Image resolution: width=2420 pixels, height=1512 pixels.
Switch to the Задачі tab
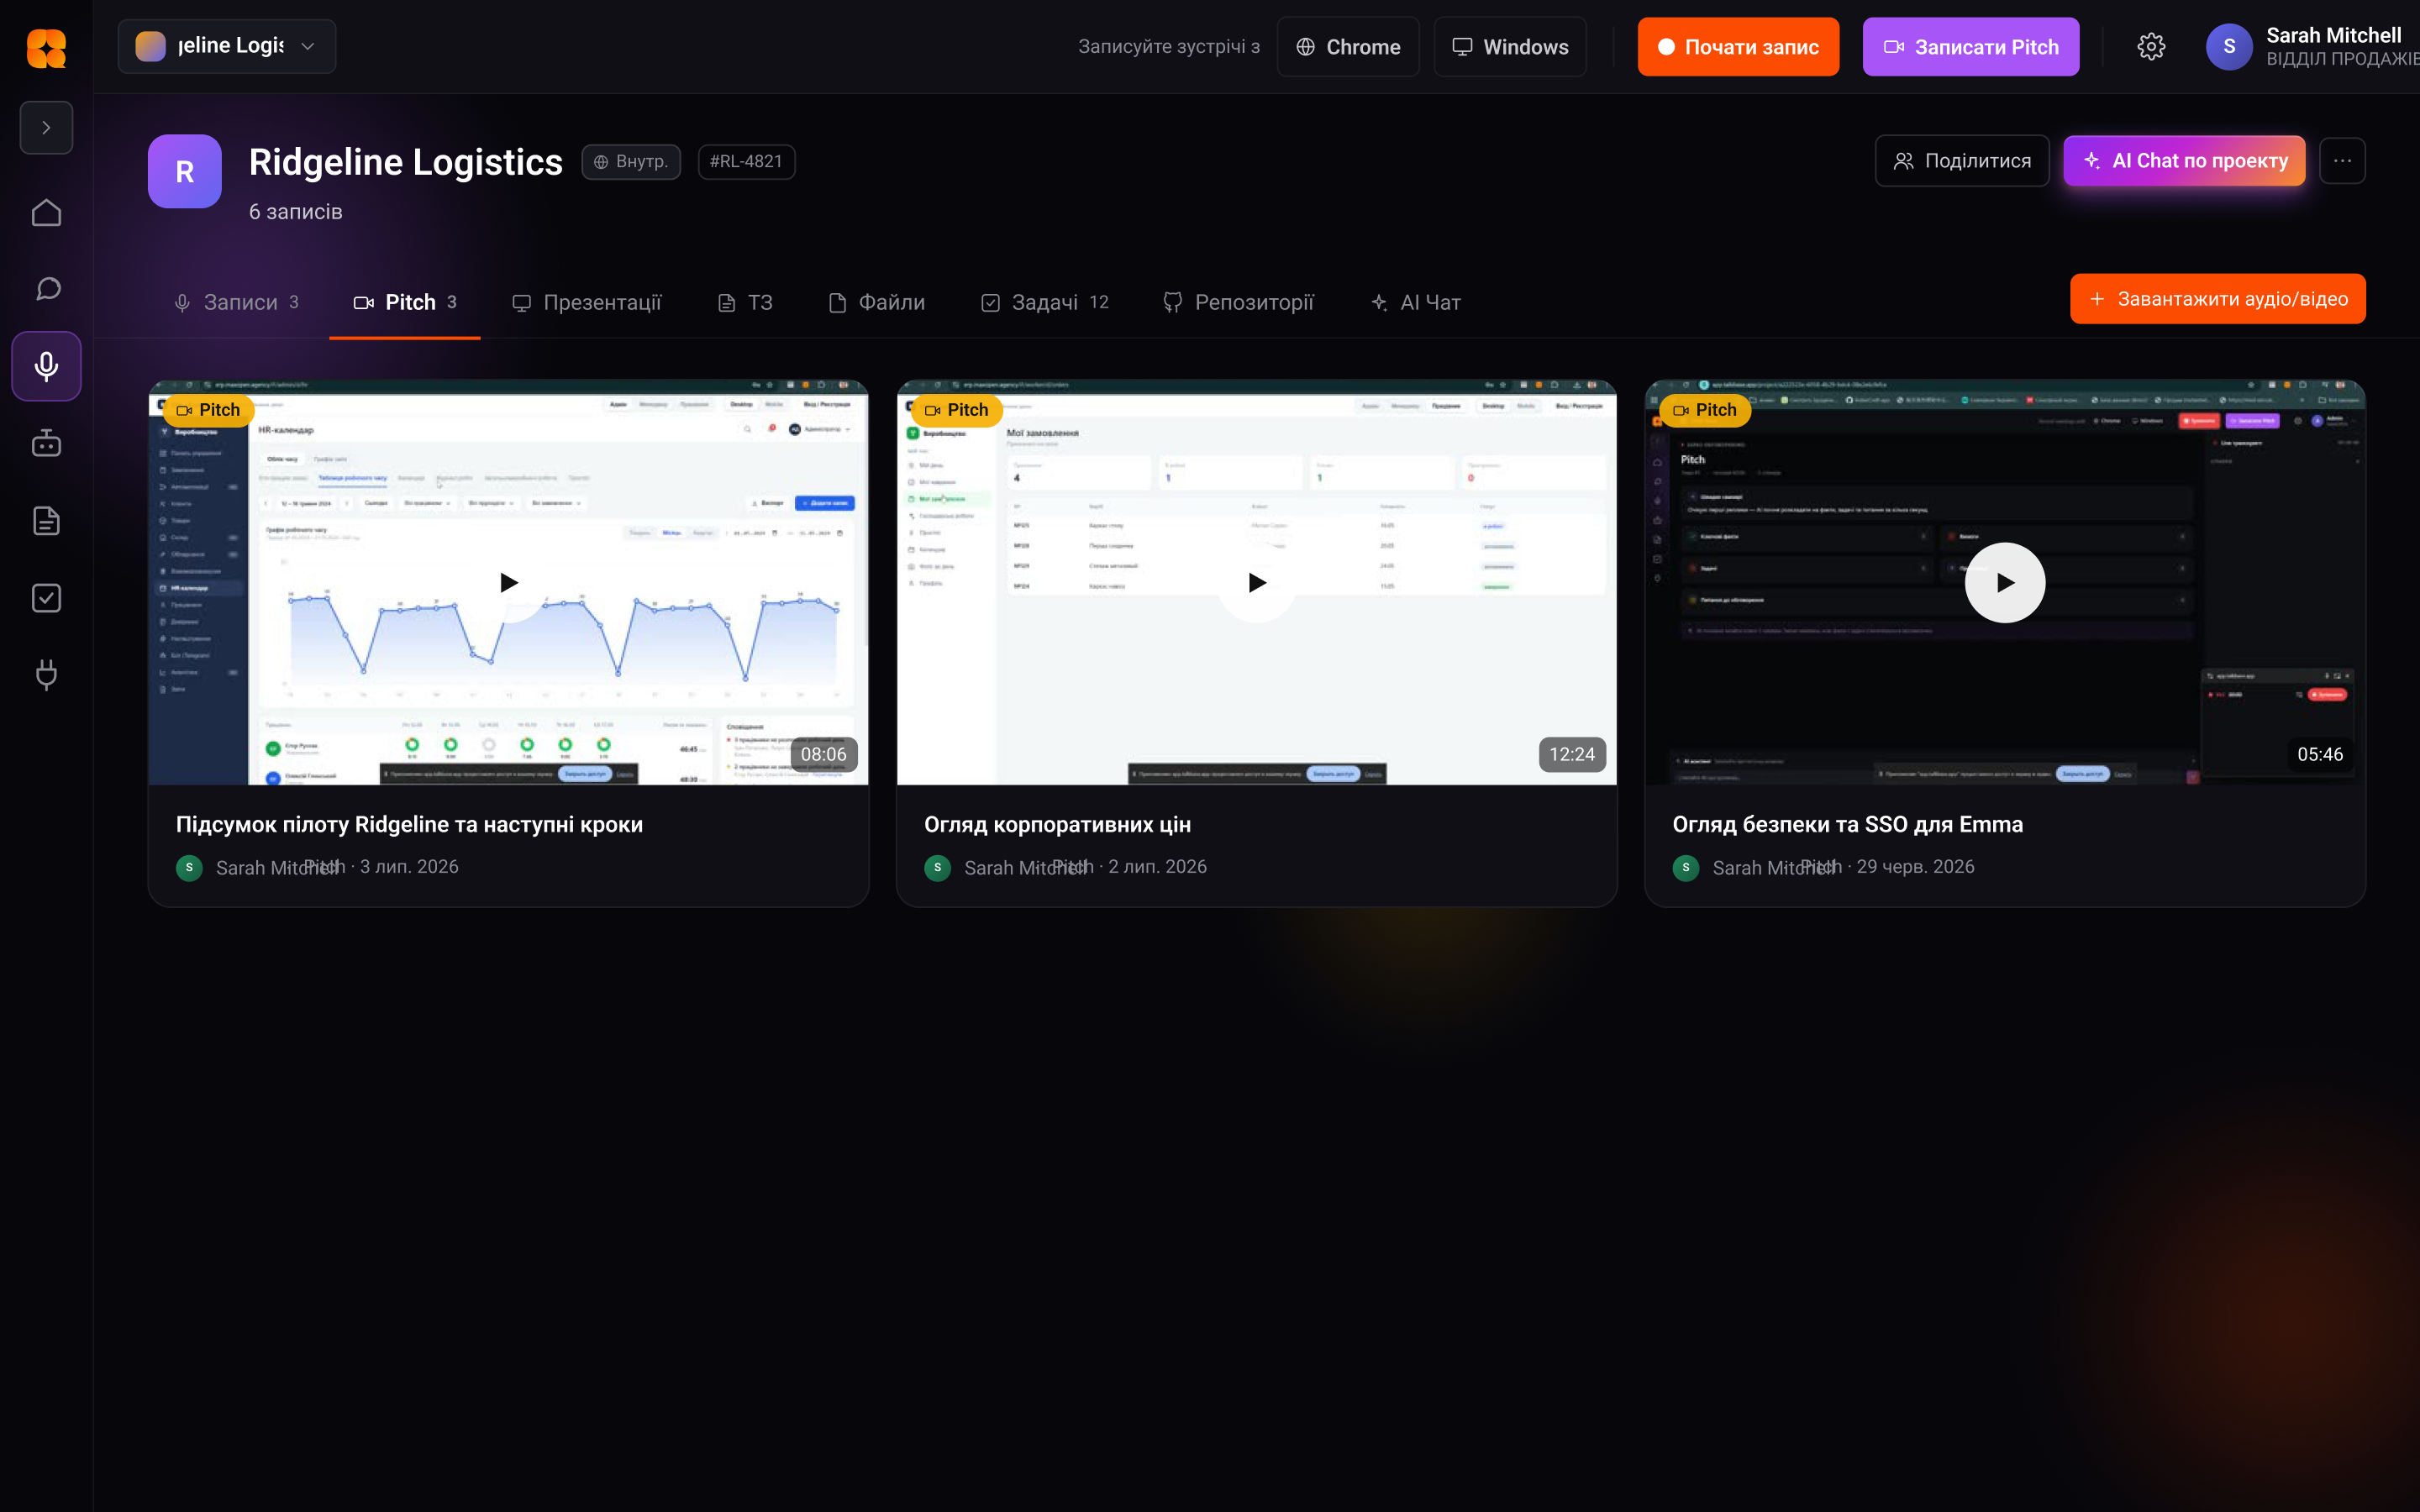pyautogui.click(x=1045, y=303)
